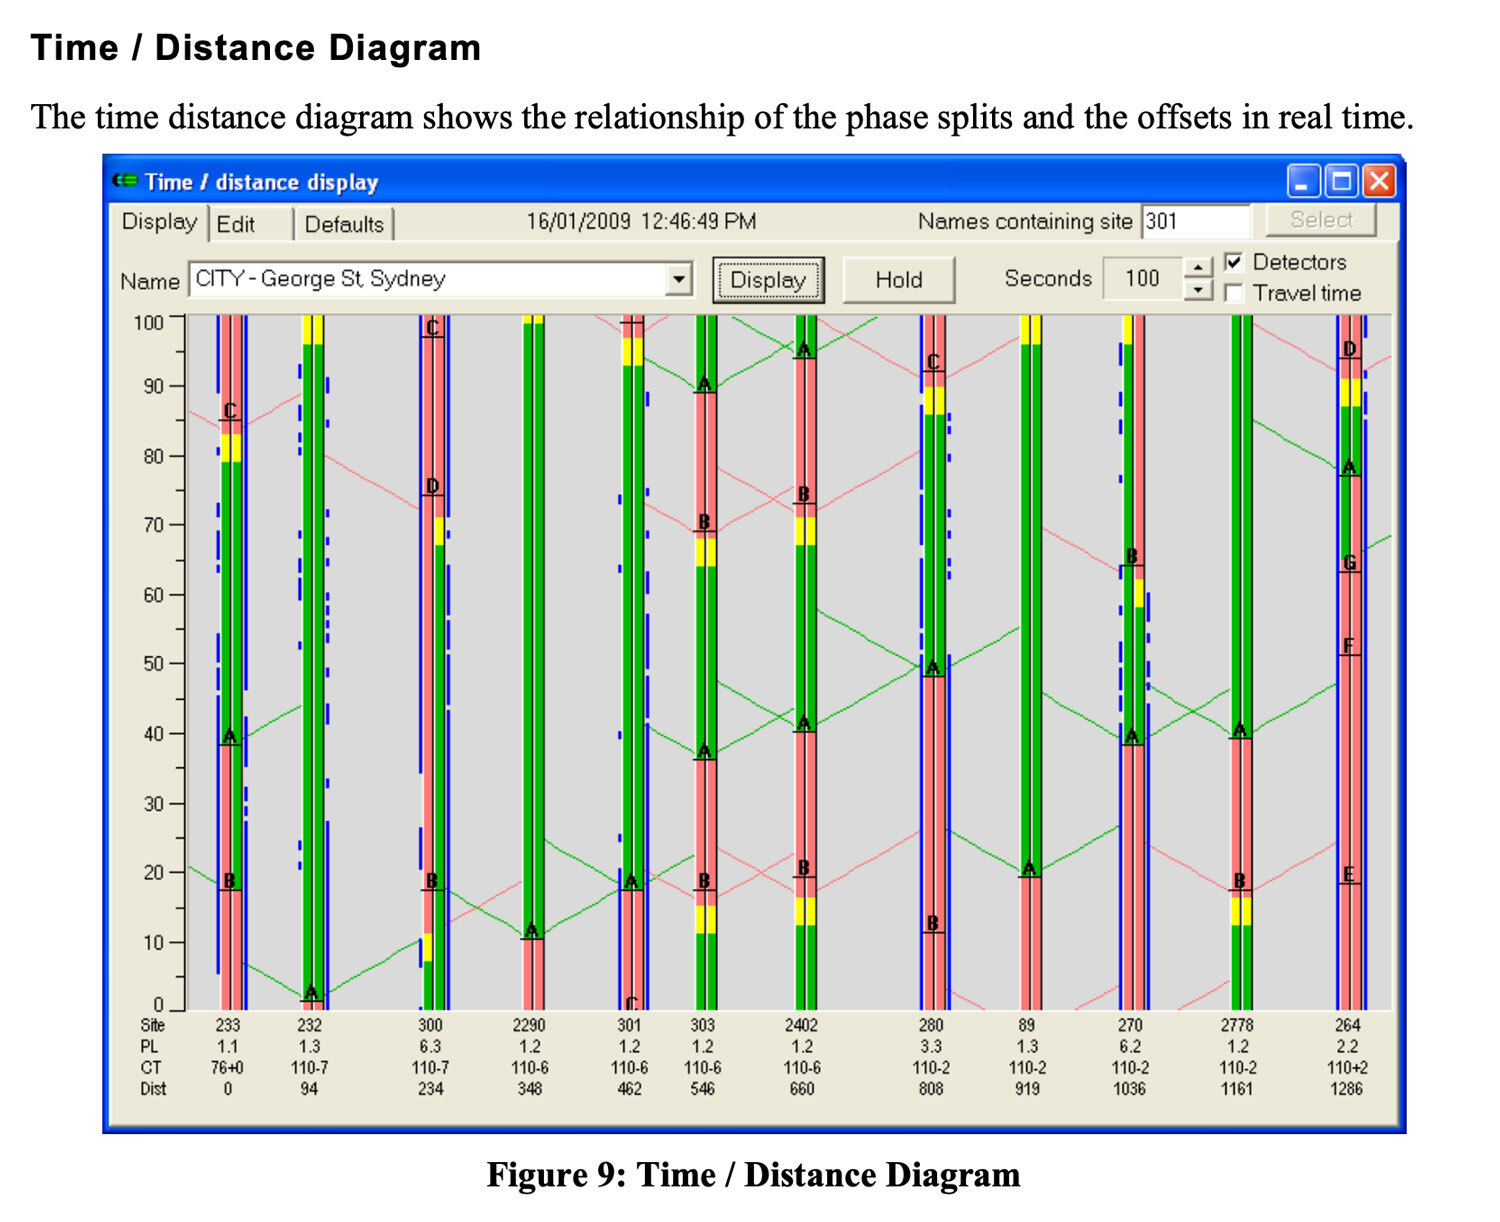
Task: Select the Display tab
Action: (159, 222)
